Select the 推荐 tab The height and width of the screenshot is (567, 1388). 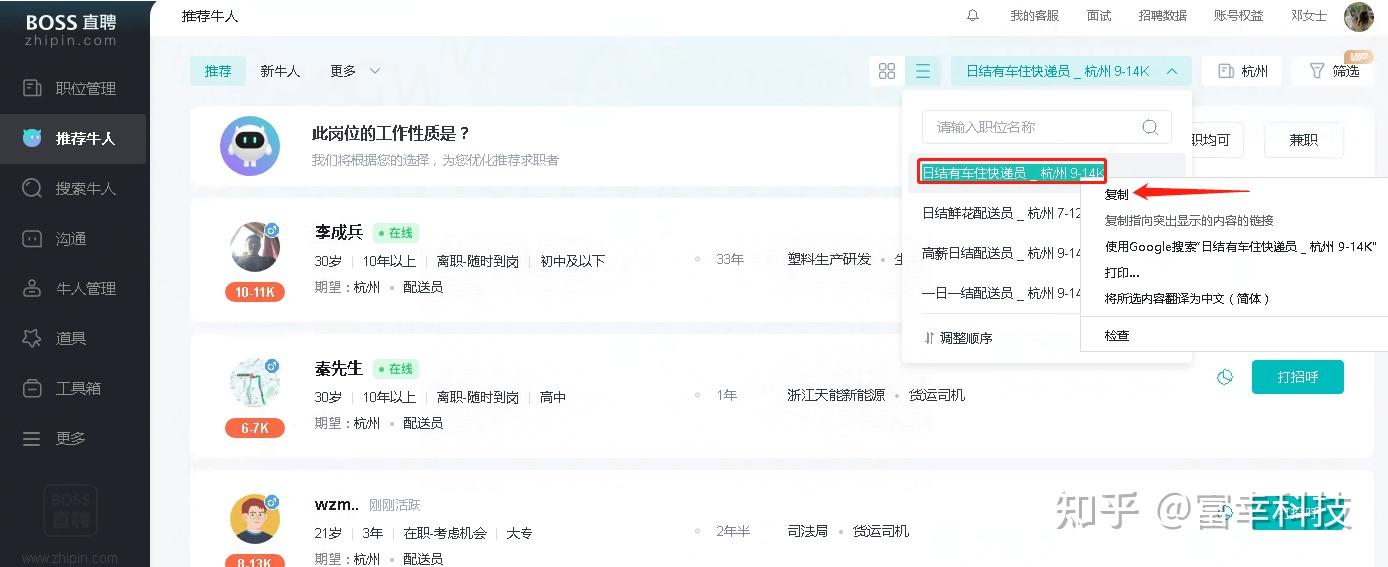tap(218, 71)
